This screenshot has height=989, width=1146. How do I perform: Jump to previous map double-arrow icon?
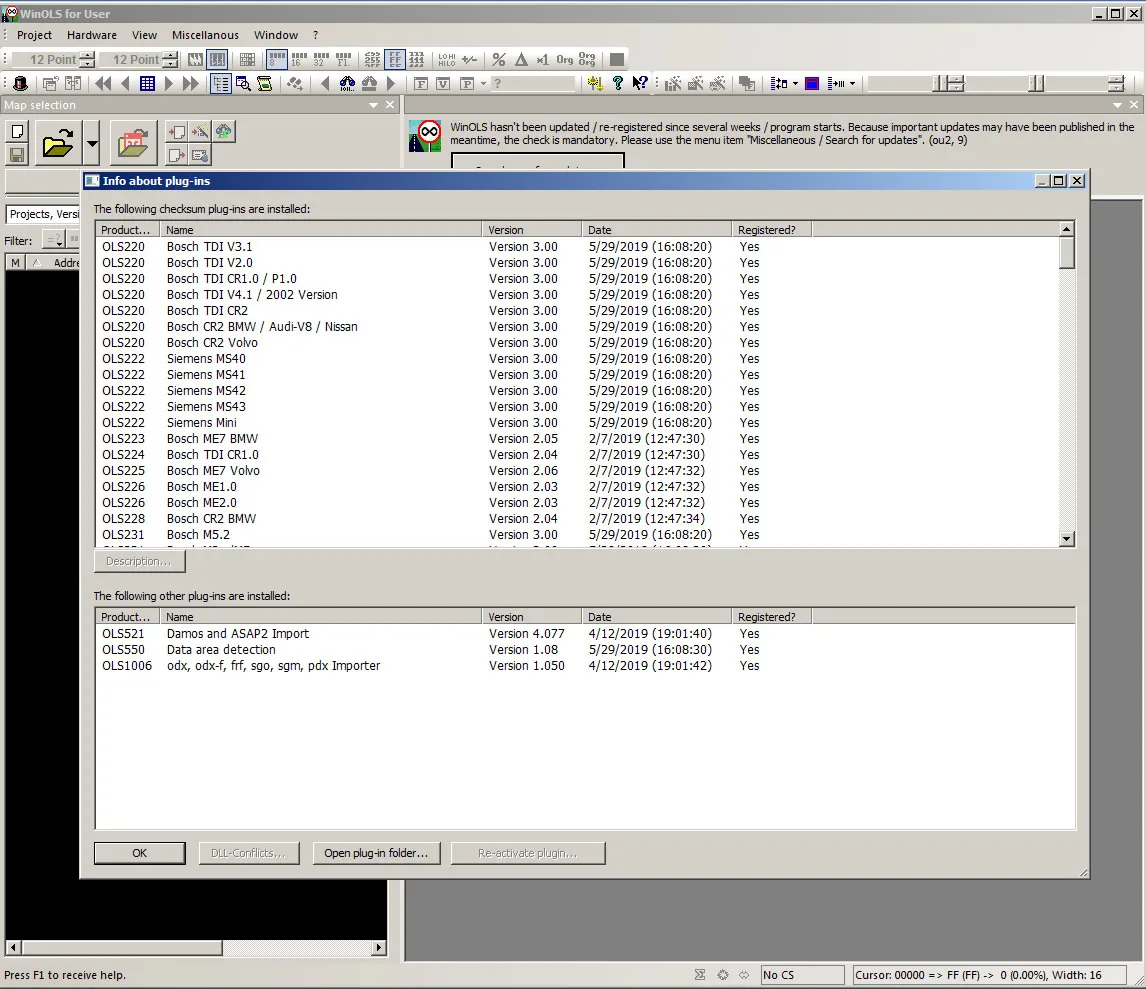[104, 83]
